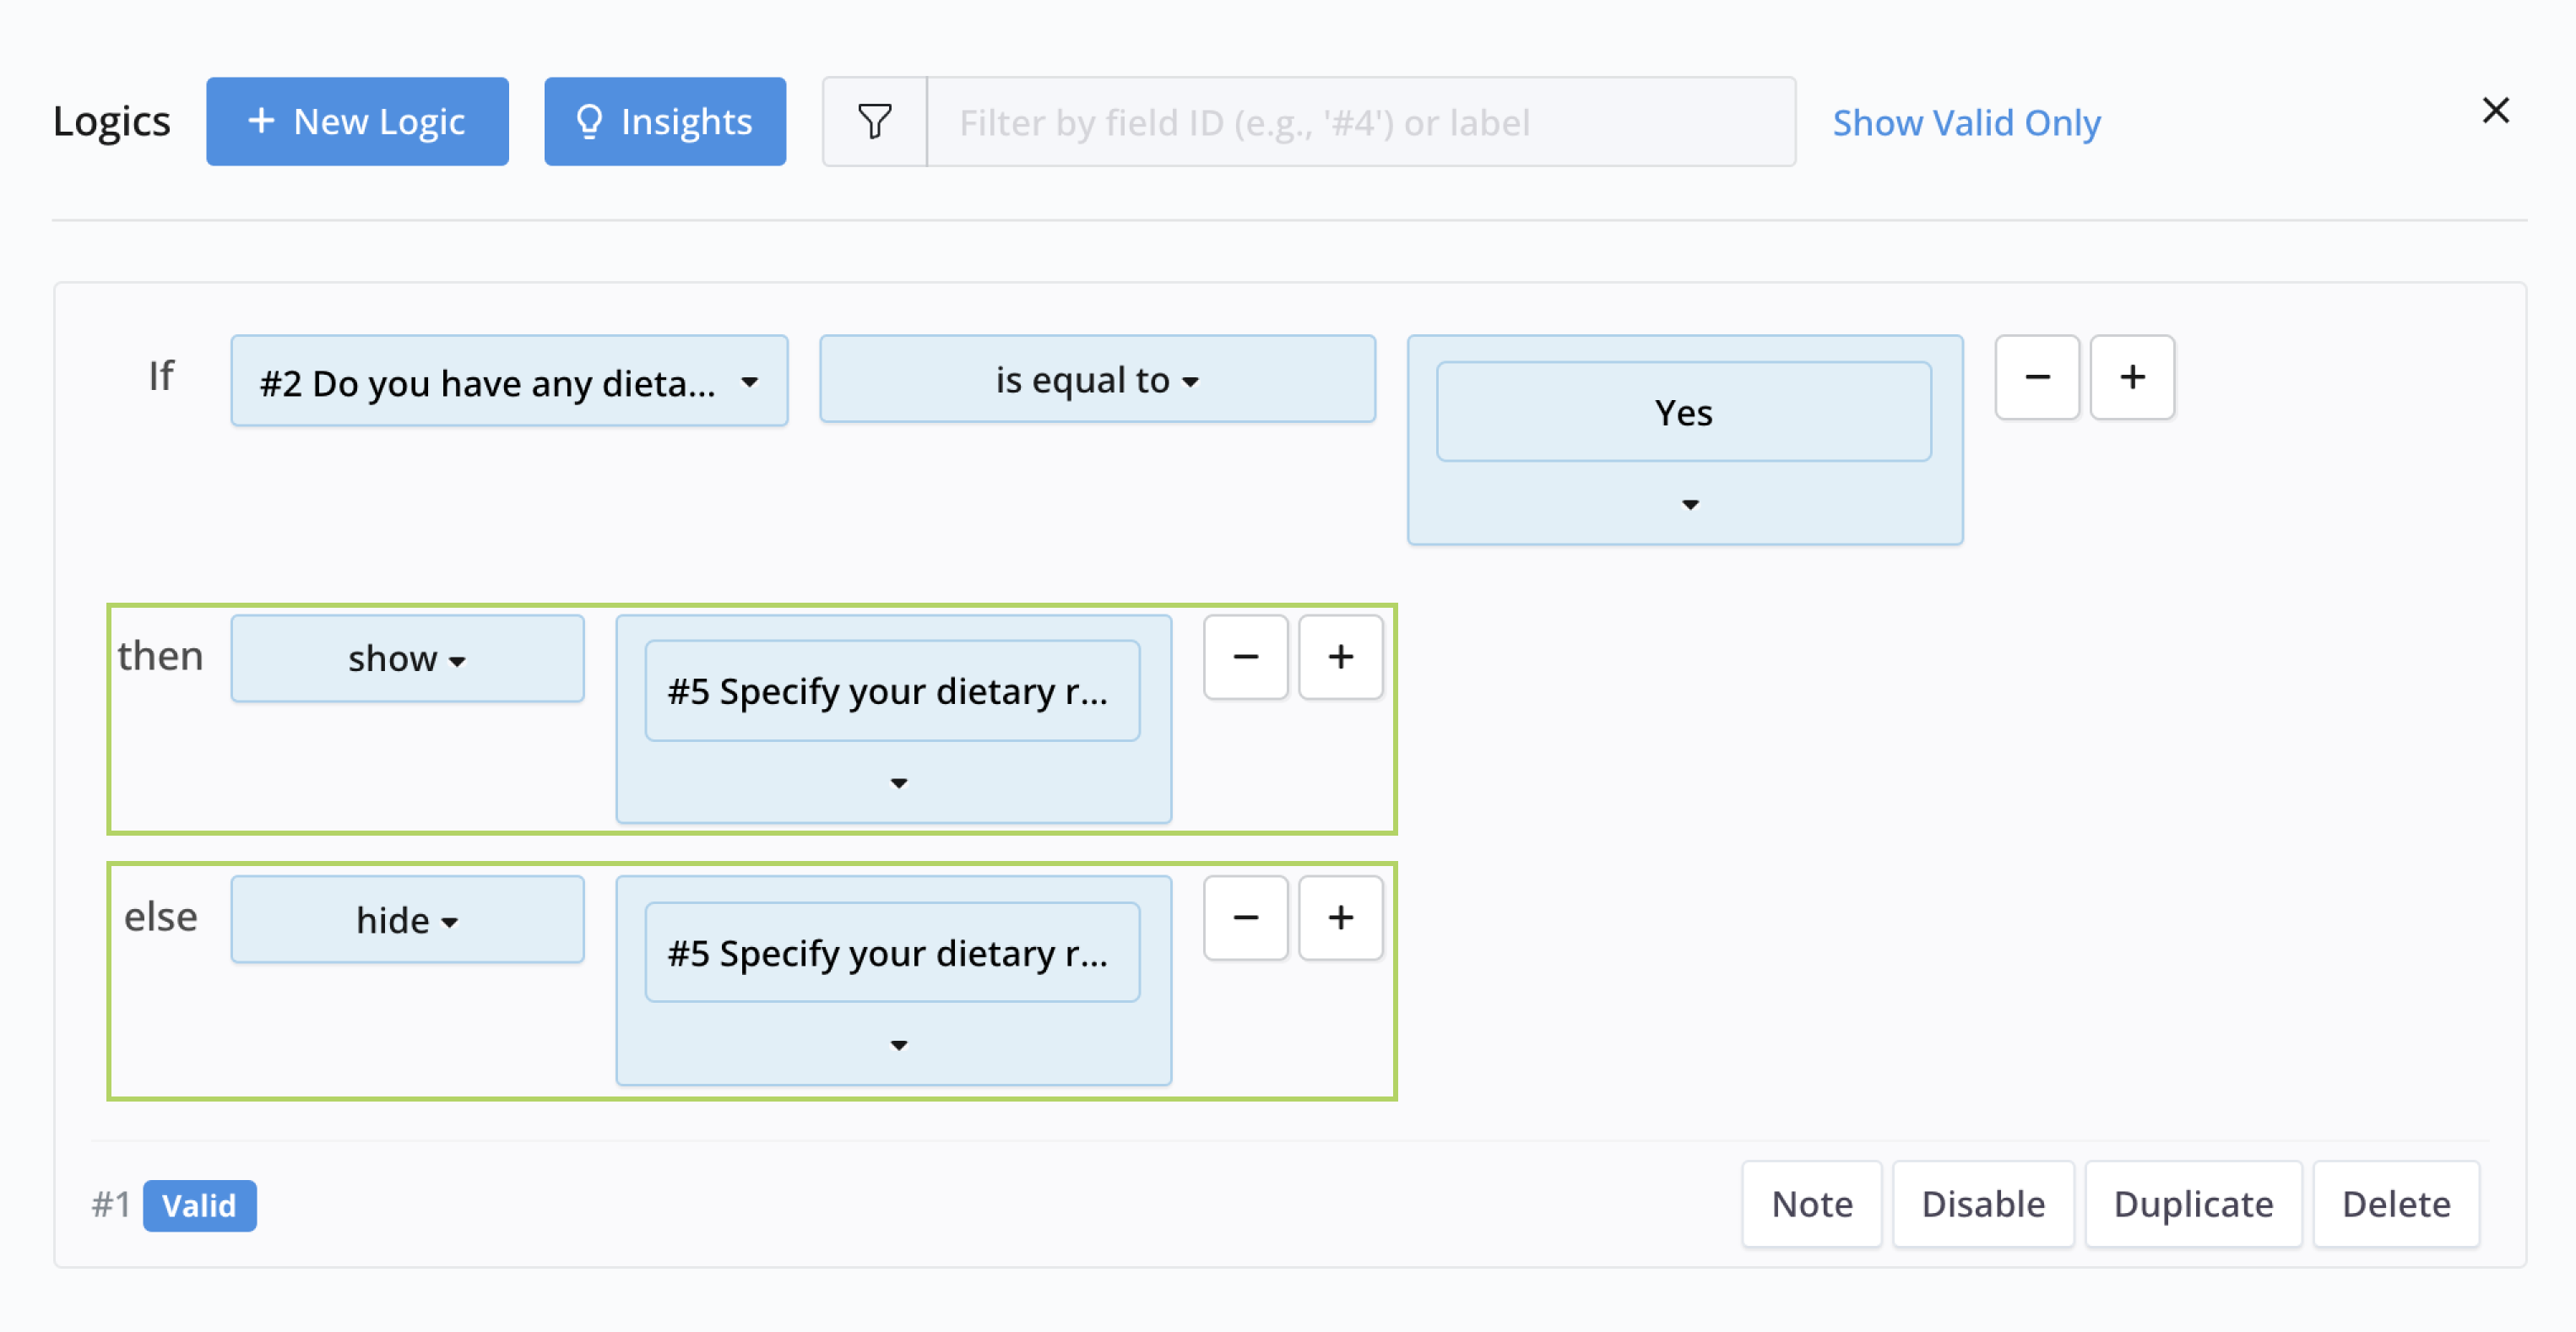The height and width of the screenshot is (1332, 2576).
Task: Expand the 'Yes' value selector arrow
Action: coord(1689,505)
